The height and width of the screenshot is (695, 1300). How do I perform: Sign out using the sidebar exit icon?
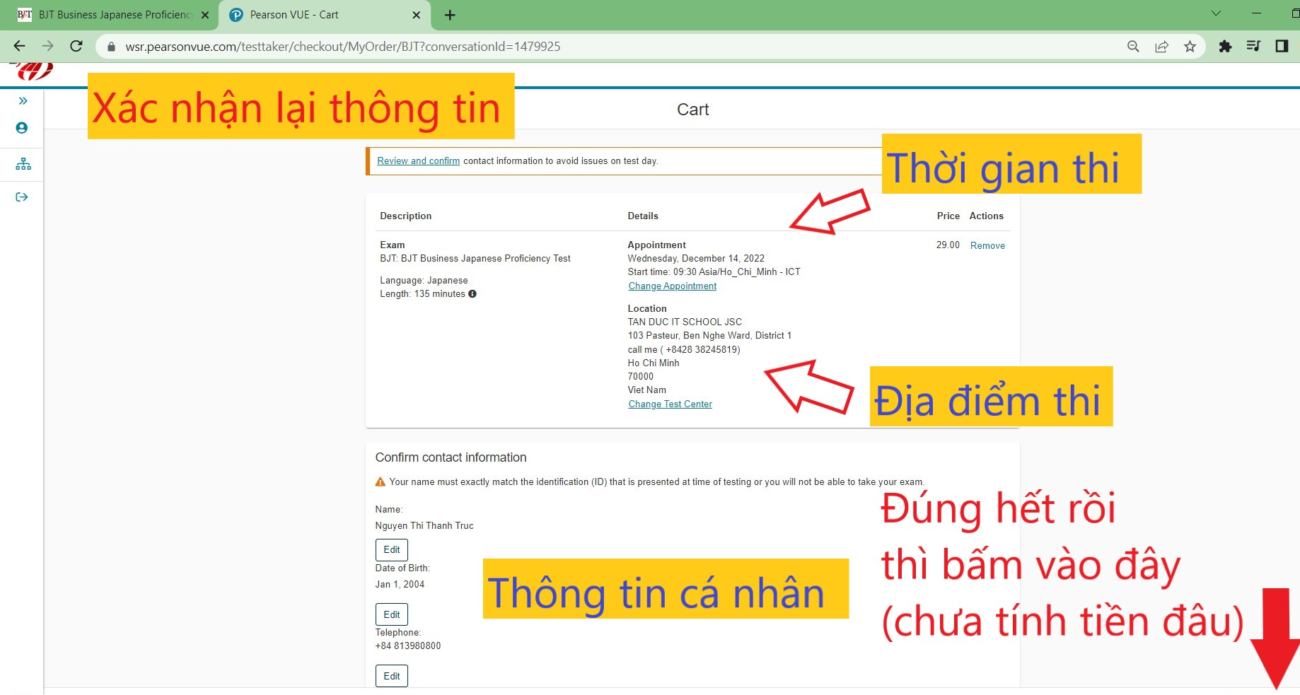[22, 197]
